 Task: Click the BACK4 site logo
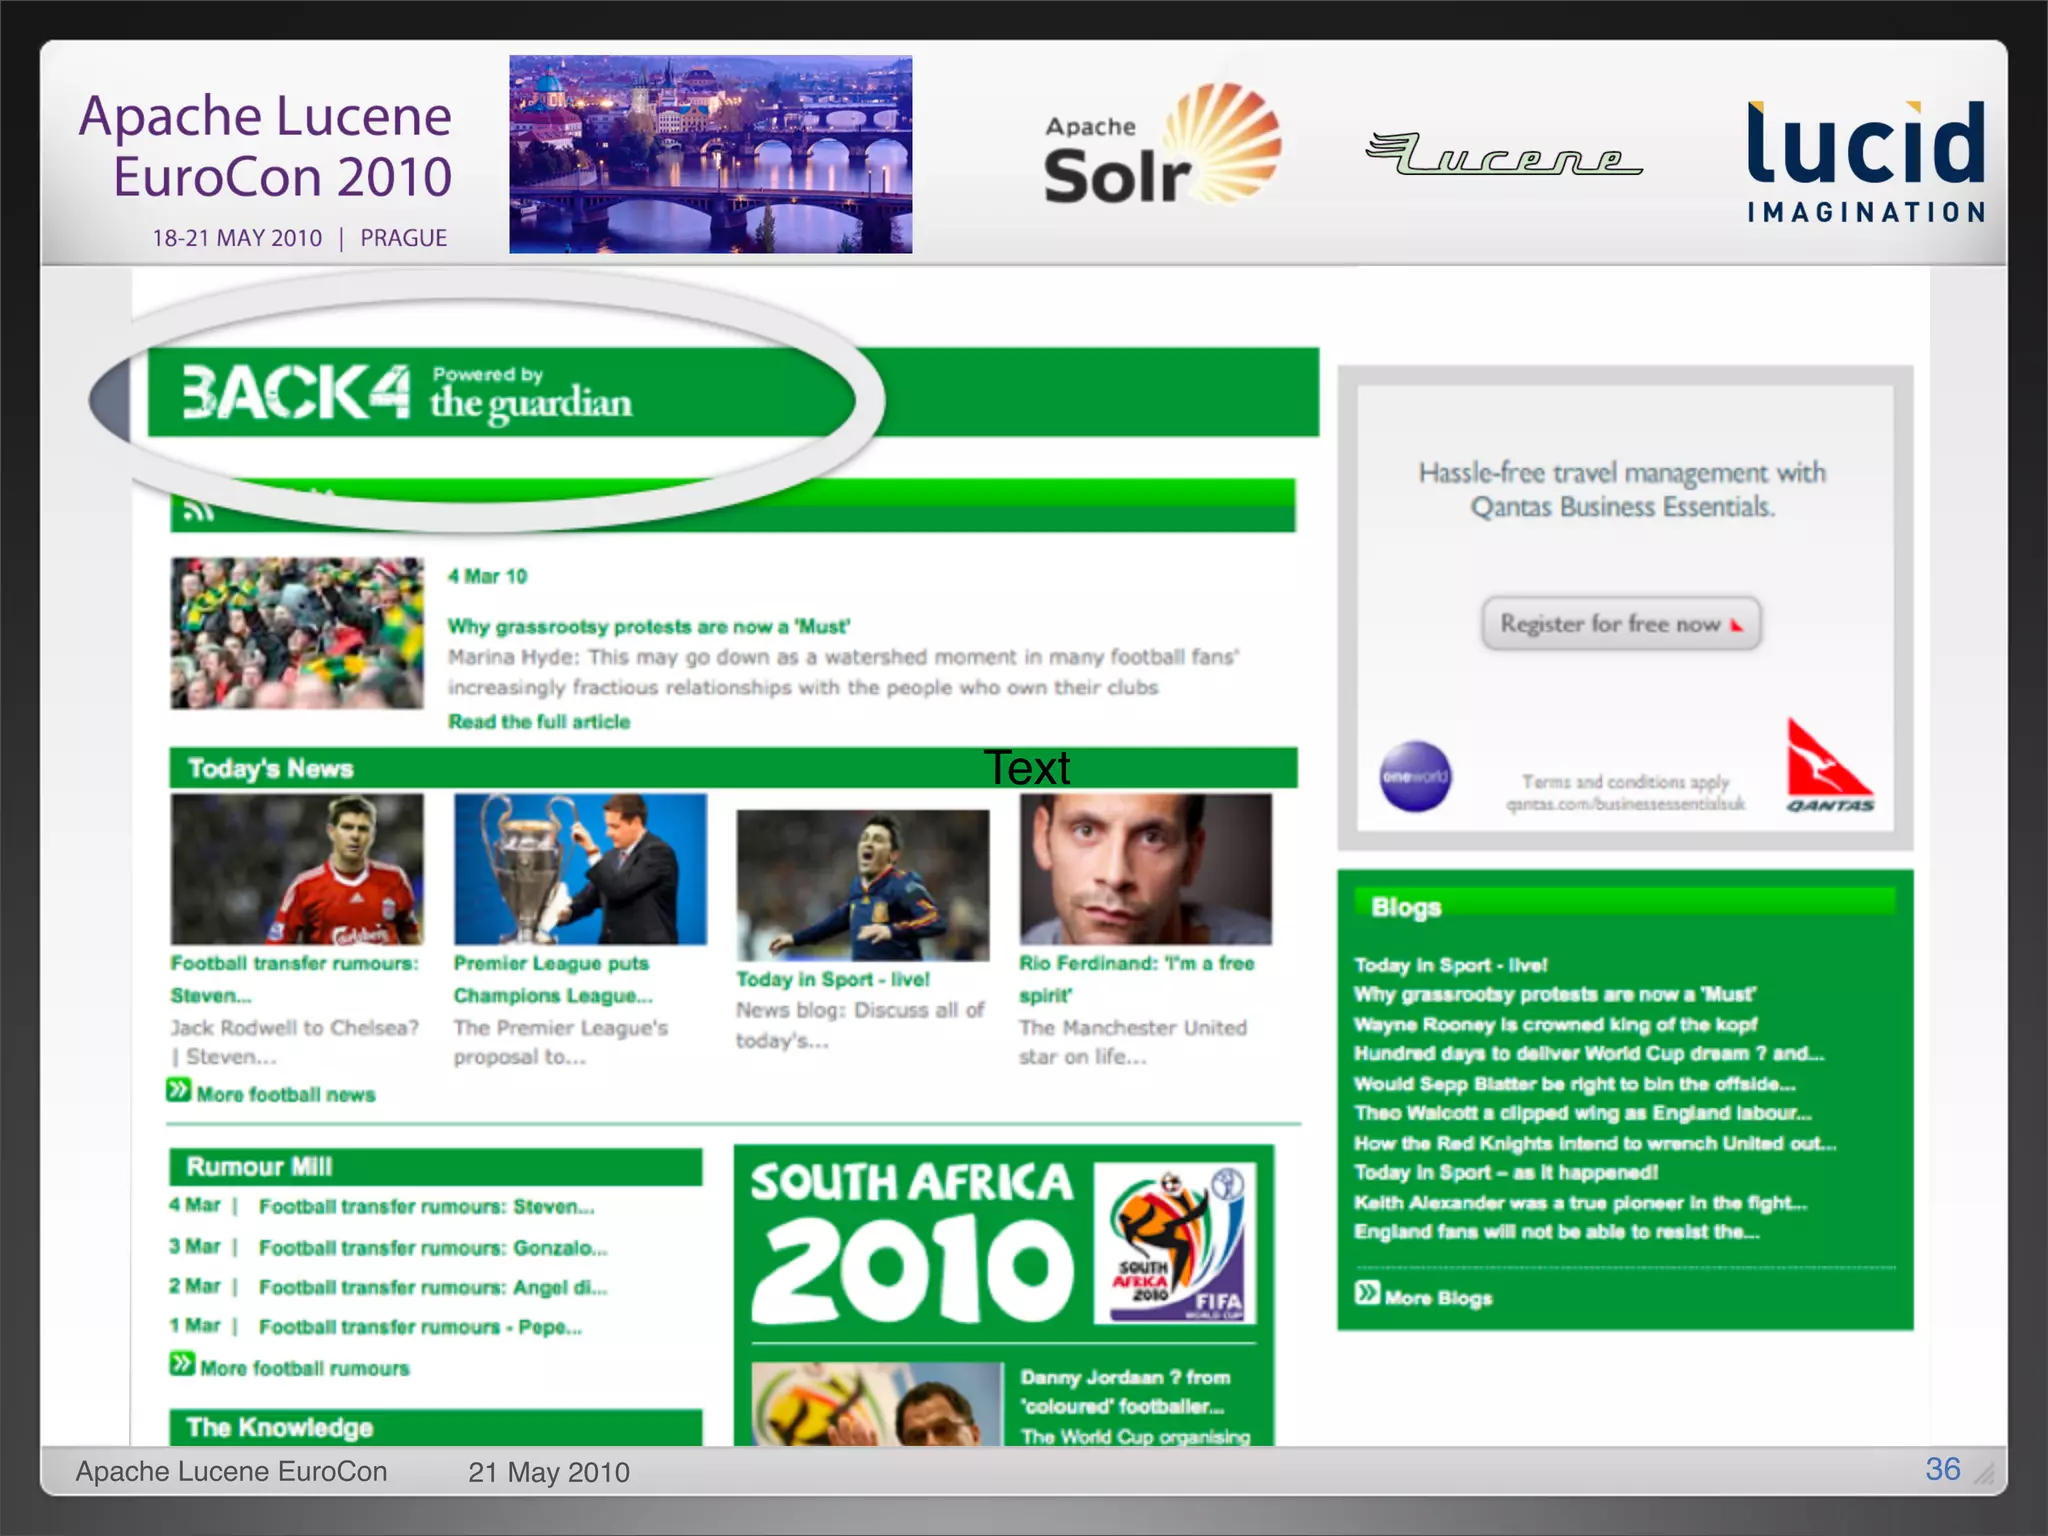[296, 392]
